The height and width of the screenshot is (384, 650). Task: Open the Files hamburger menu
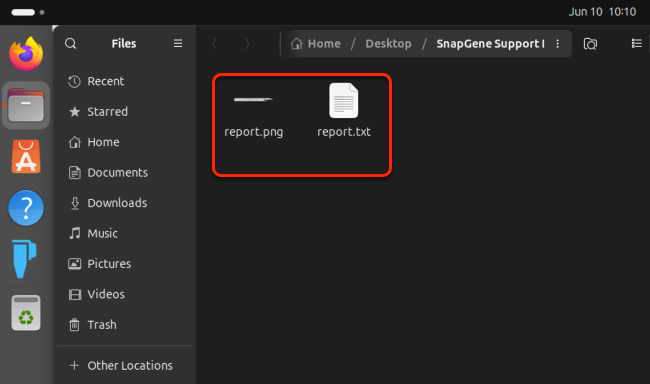click(x=178, y=44)
